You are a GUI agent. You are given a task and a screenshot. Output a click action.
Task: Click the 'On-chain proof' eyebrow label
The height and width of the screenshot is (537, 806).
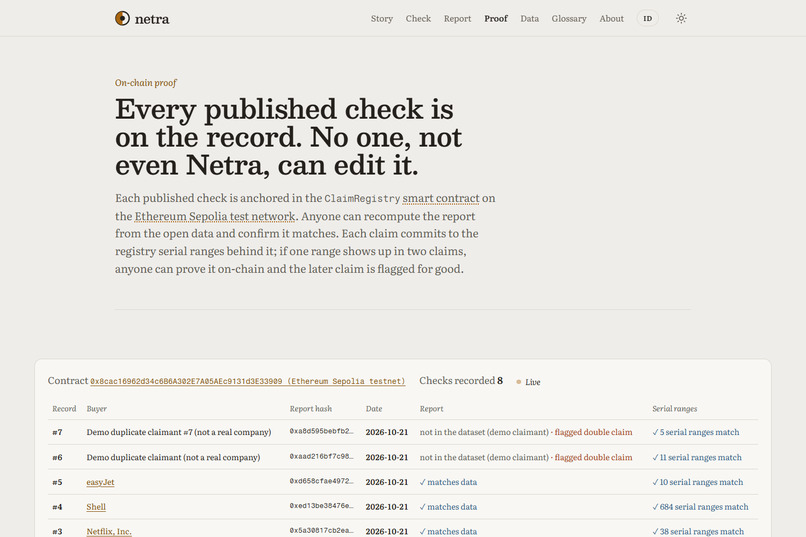[x=145, y=83]
